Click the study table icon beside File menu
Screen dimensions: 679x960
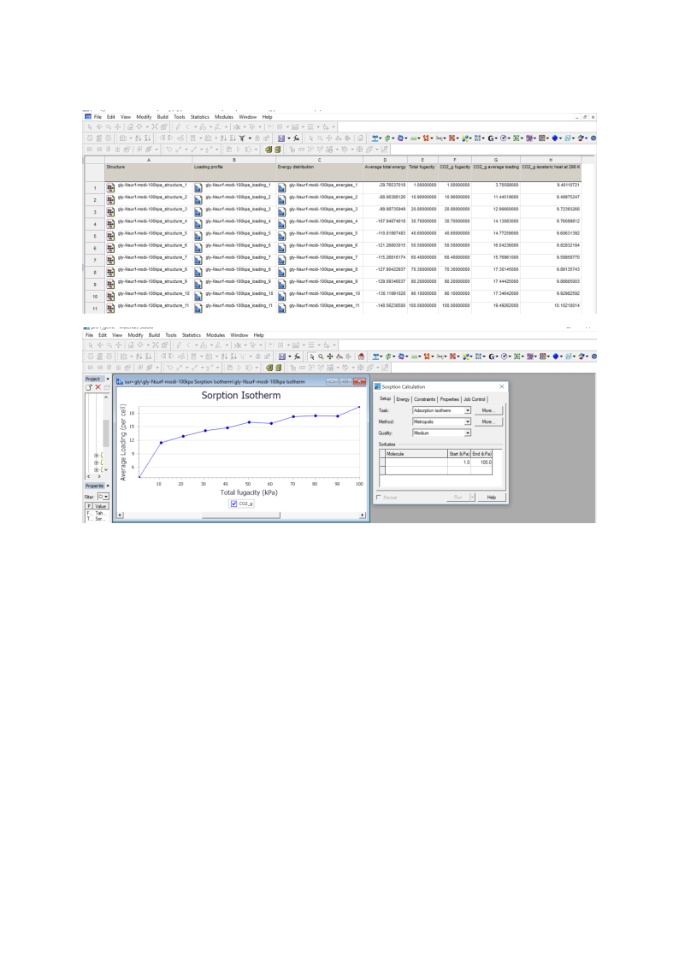(88, 116)
